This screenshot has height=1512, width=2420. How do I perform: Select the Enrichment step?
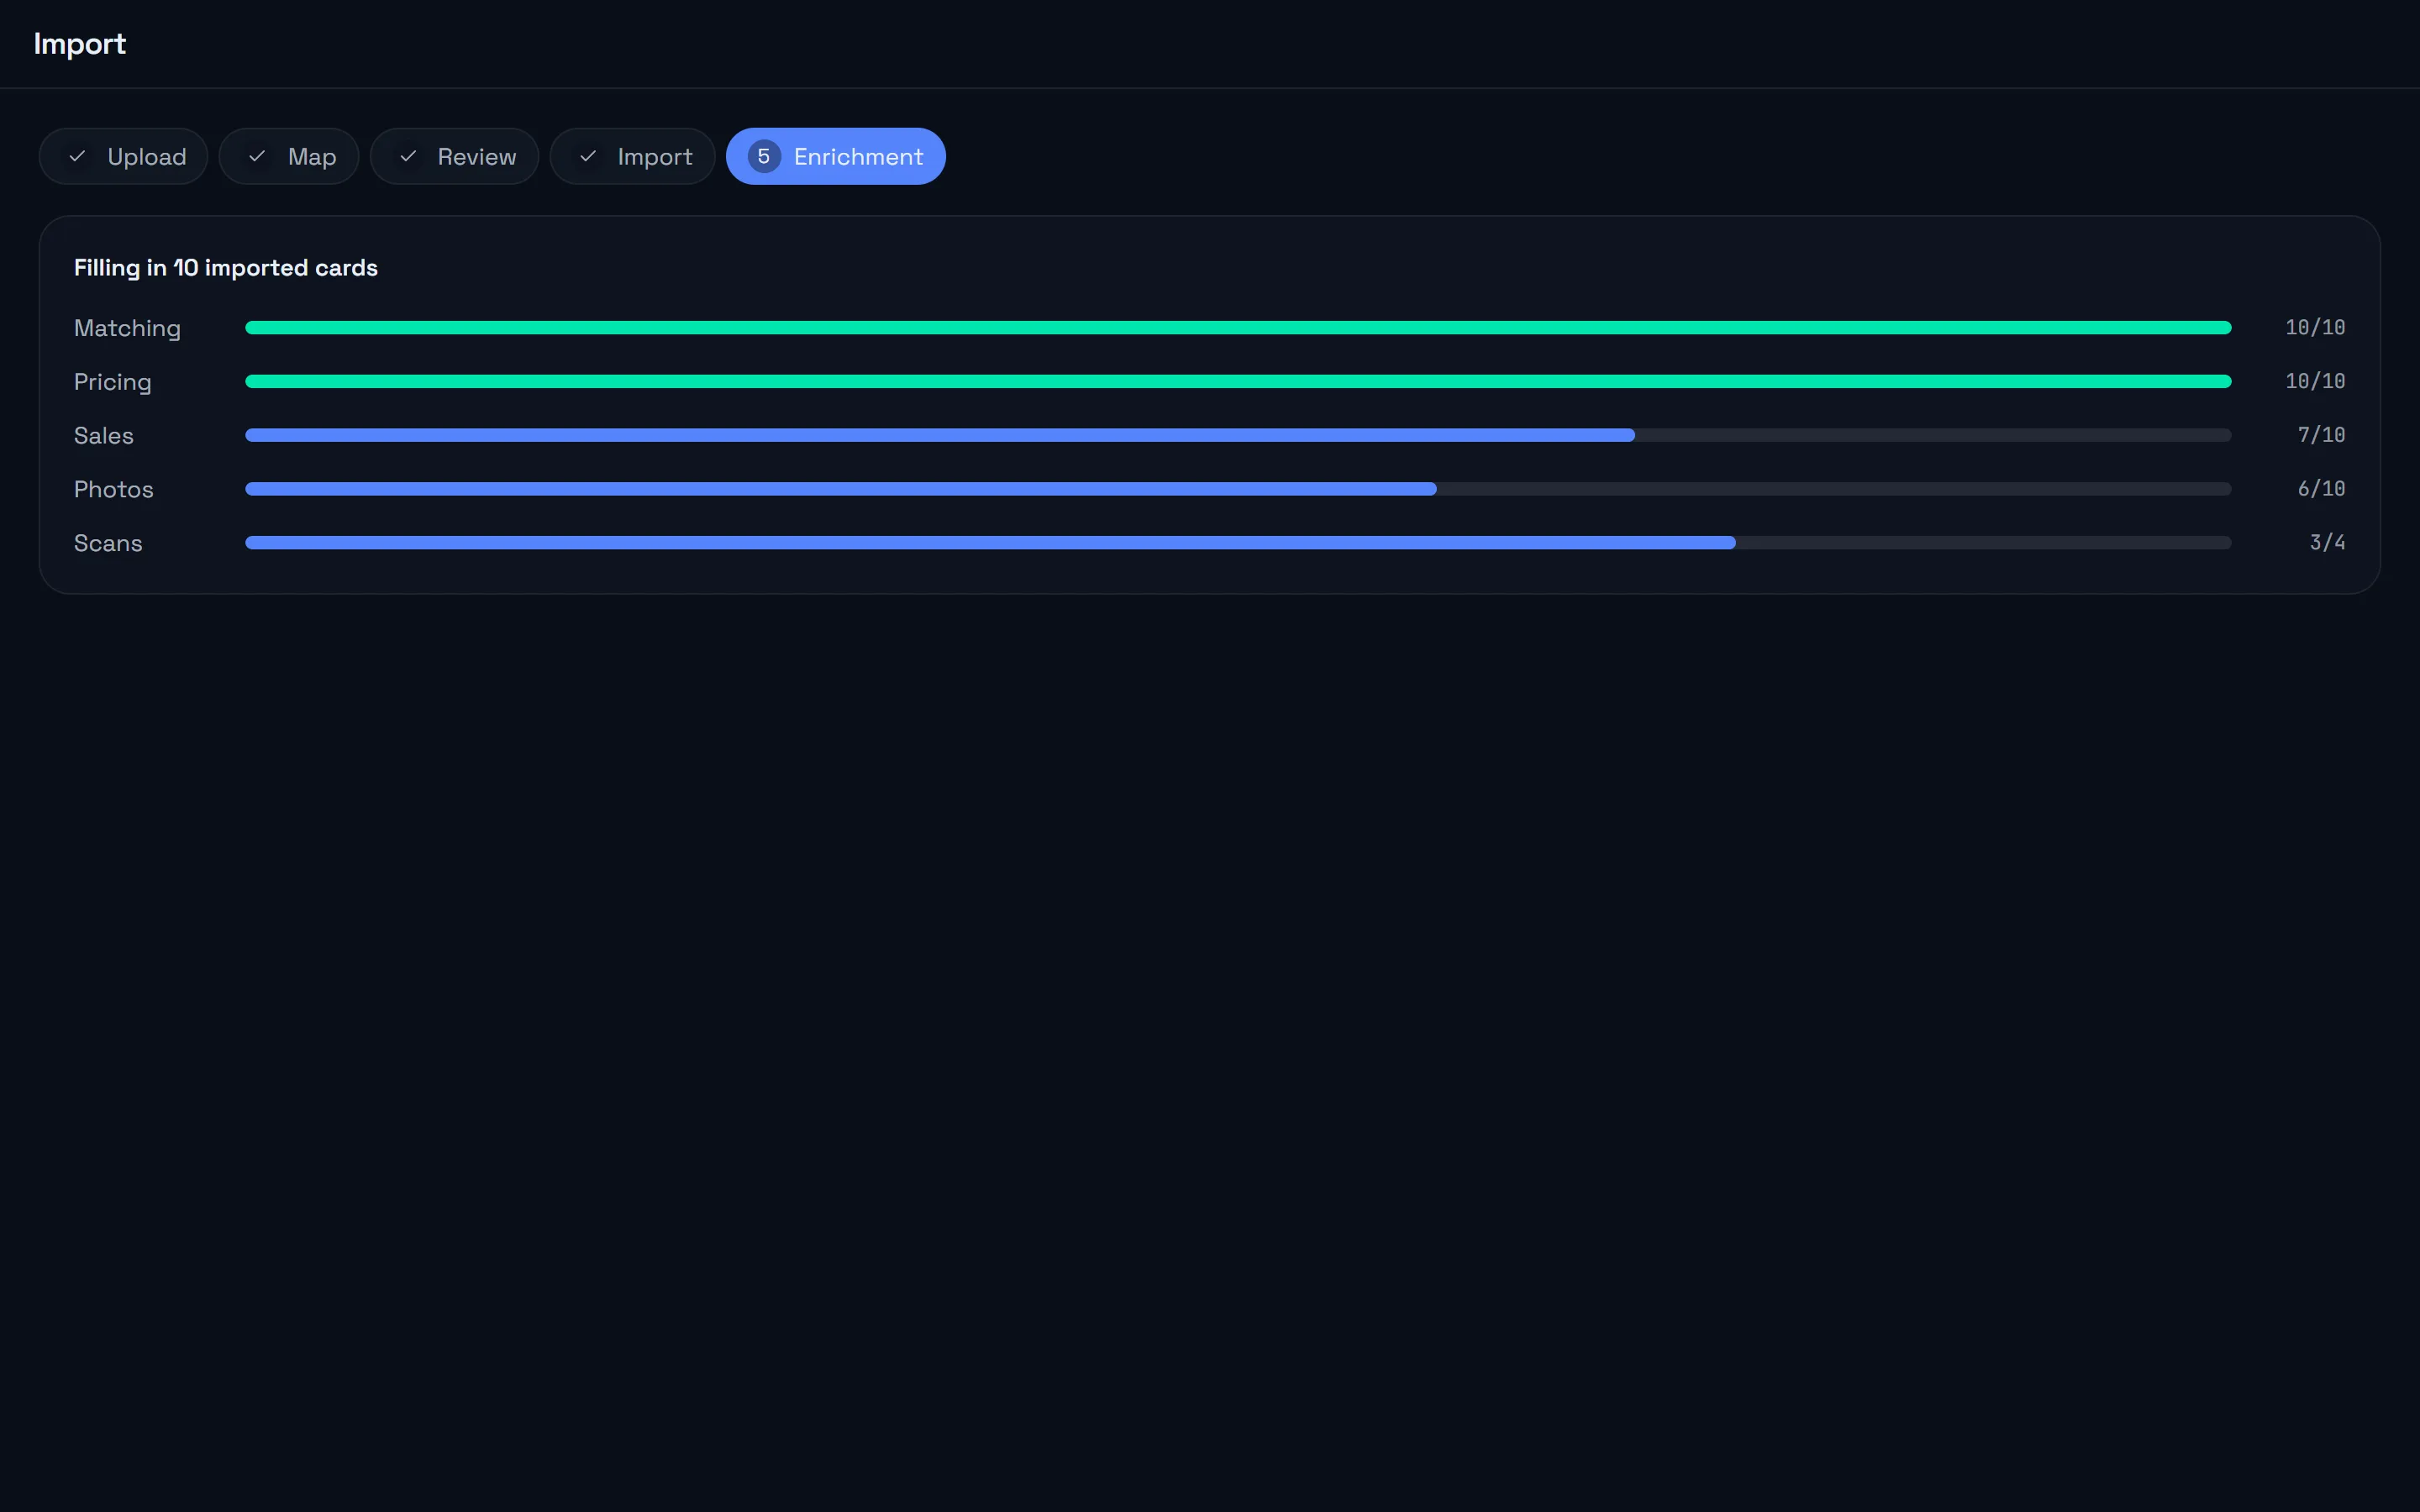point(836,156)
